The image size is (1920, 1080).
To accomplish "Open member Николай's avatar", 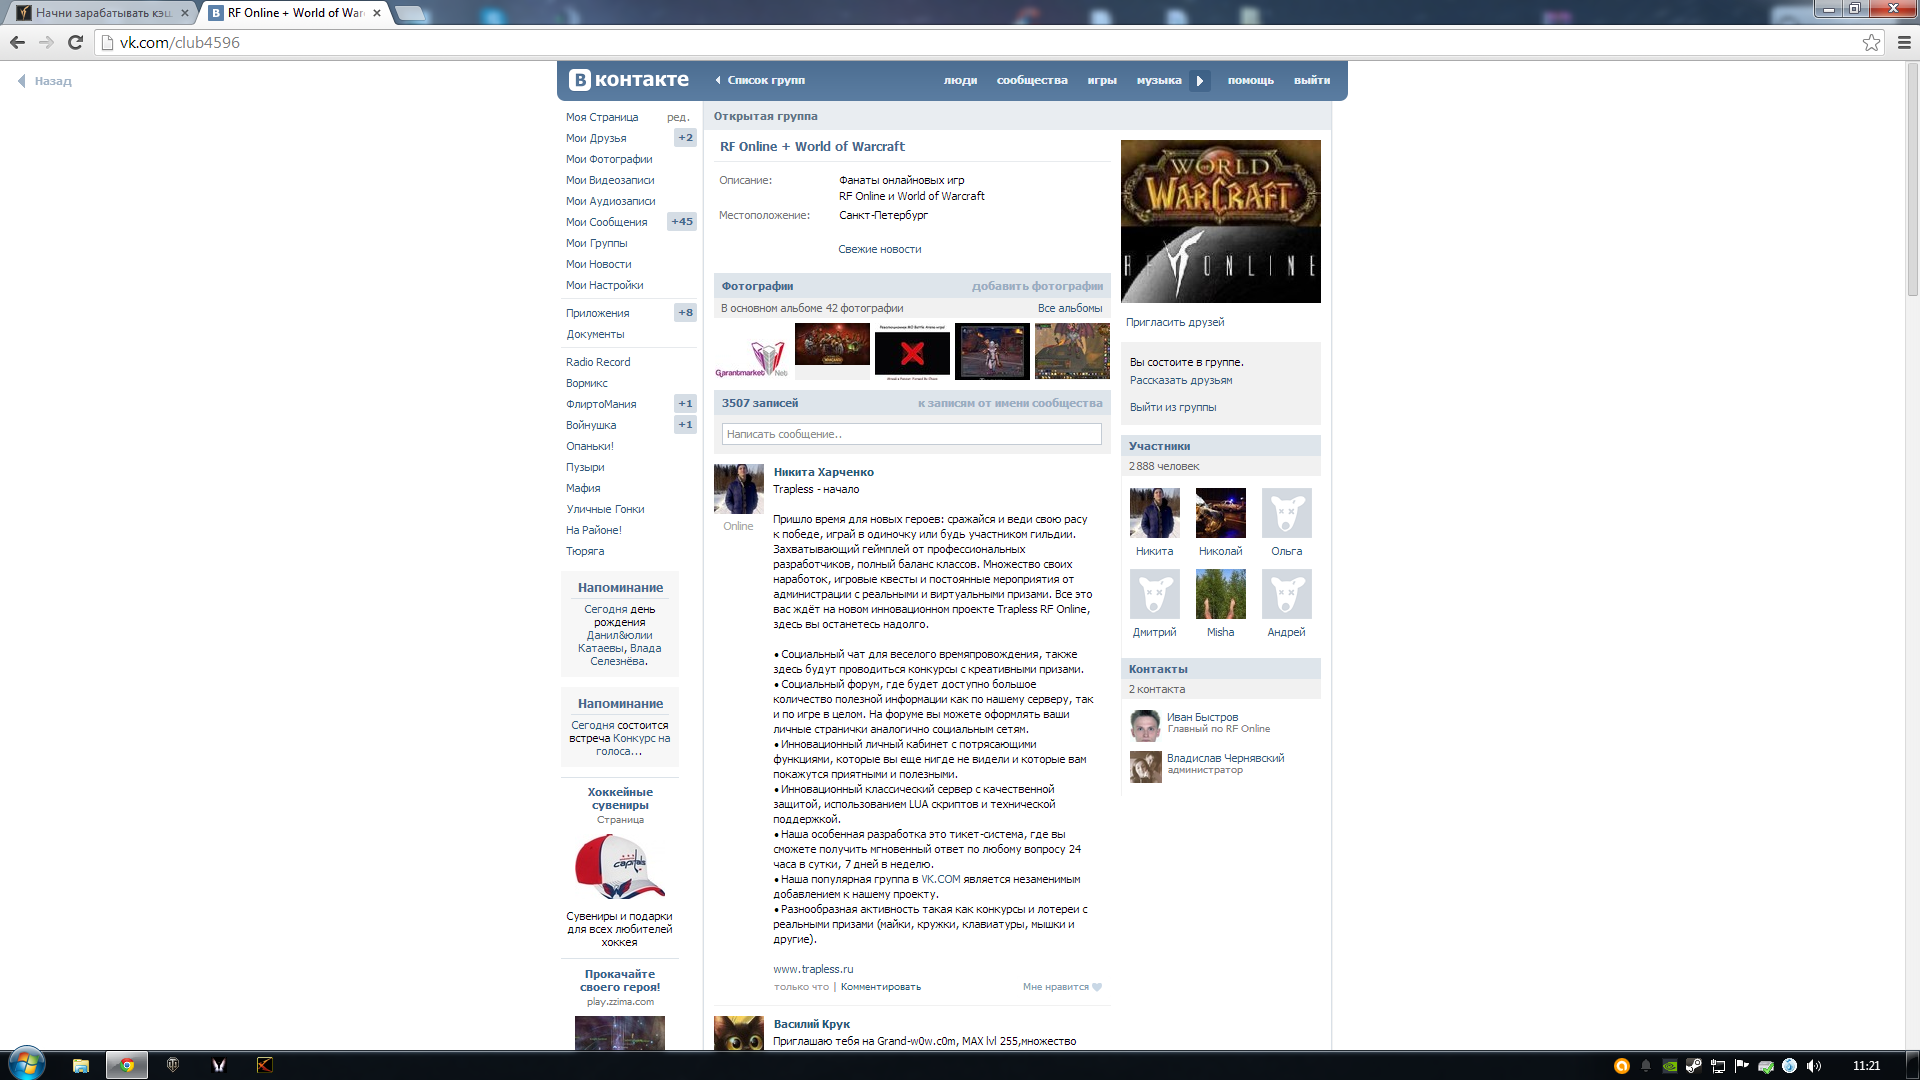I will point(1221,513).
